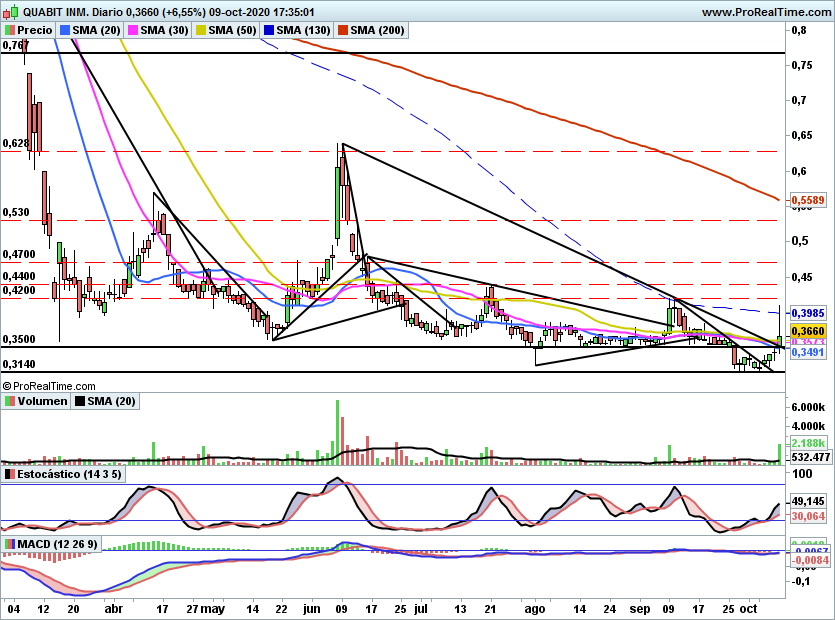Click the QUABIT INM. Diario chart title
The height and width of the screenshot is (620, 835).
[73, 12]
